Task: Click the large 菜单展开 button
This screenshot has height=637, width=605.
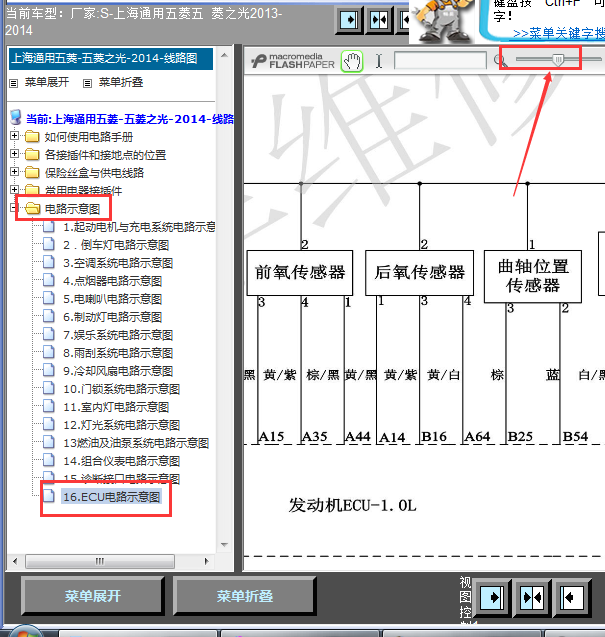Action: (93, 596)
